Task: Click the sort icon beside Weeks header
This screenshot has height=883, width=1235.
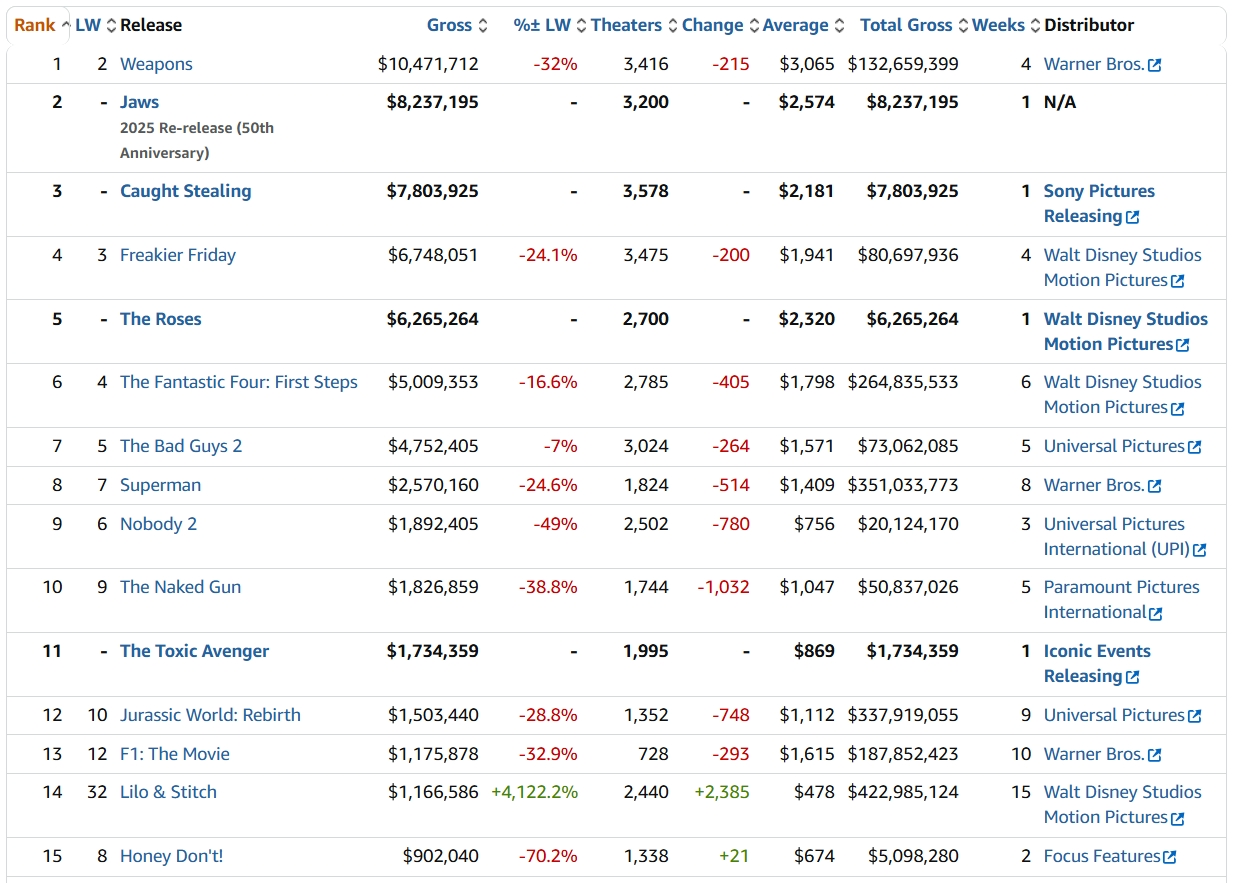Action: [1036, 25]
